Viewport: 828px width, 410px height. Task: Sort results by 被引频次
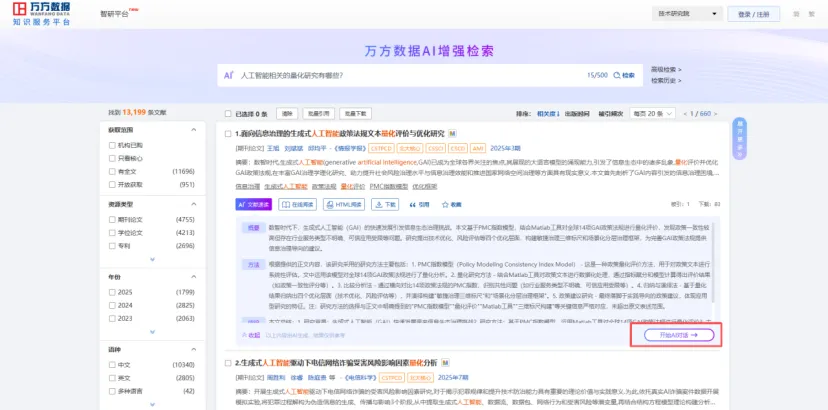611,114
